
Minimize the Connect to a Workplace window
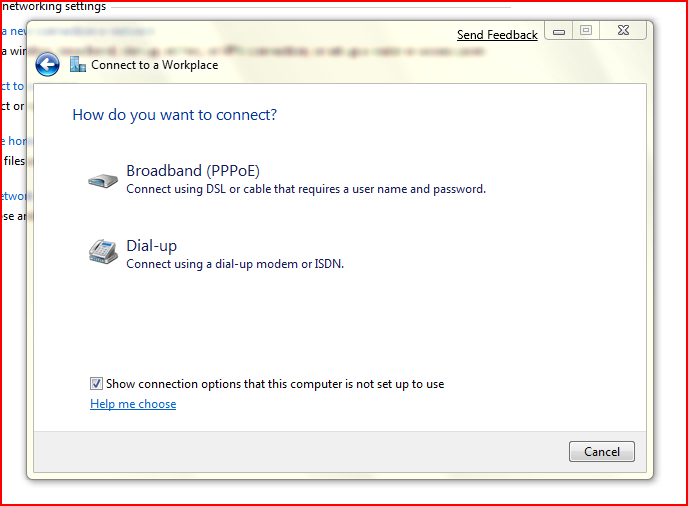point(559,32)
